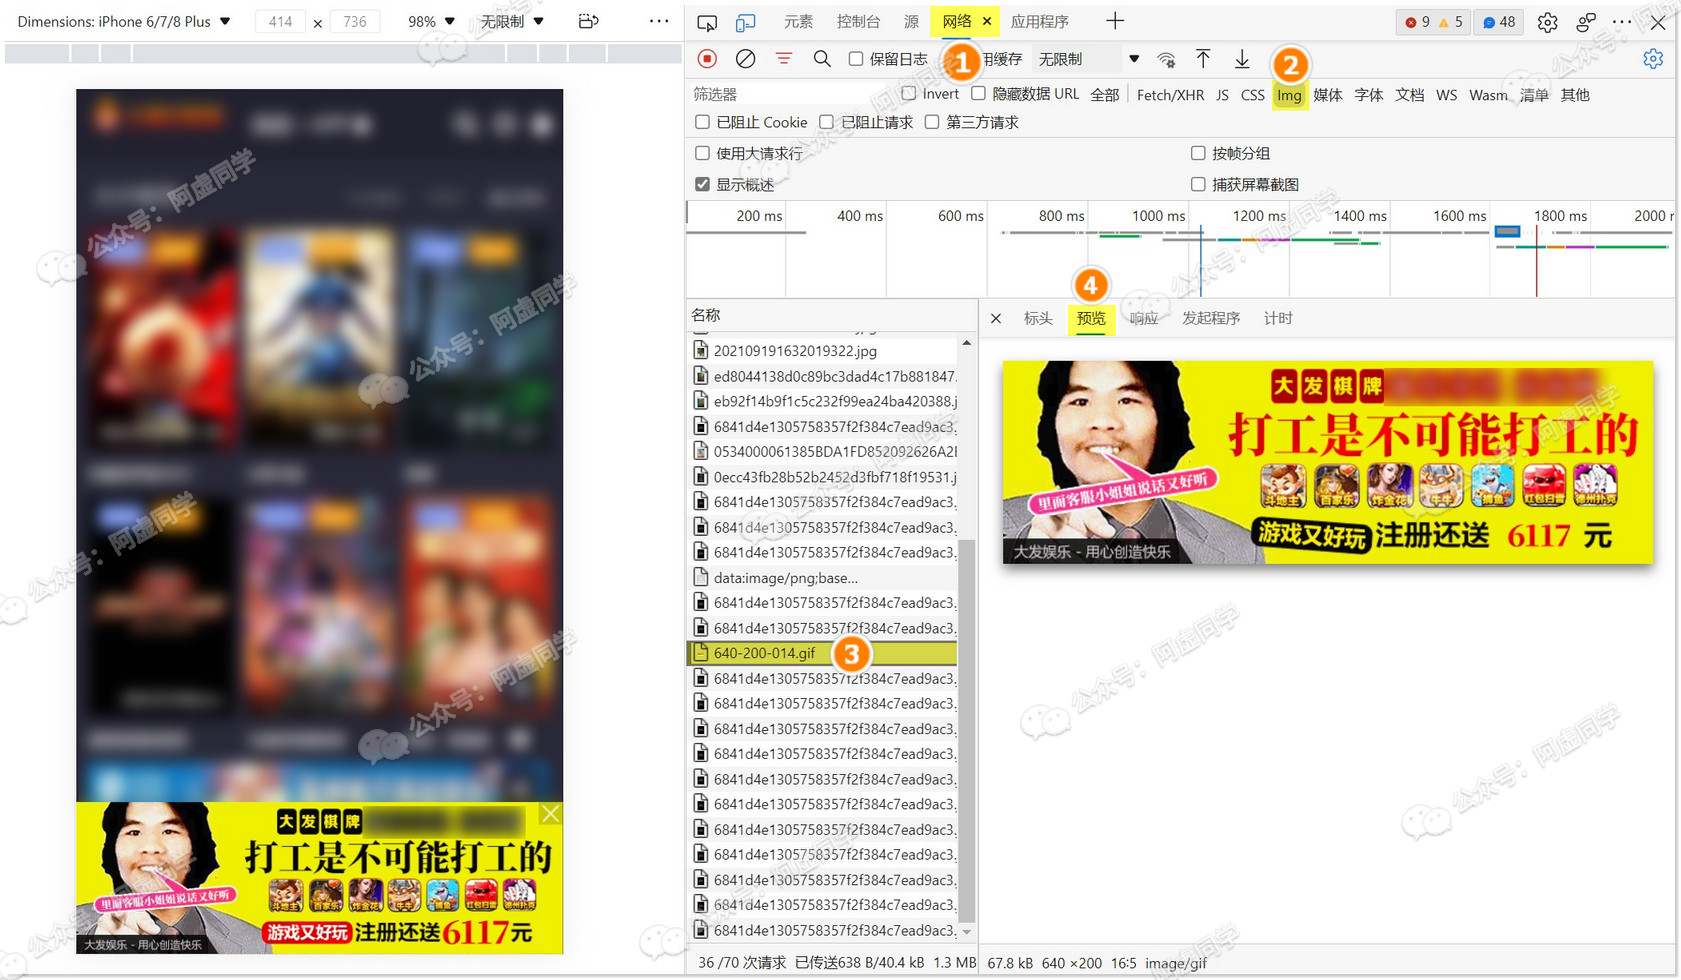The height and width of the screenshot is (980, 1681).
Task: Enable the preserve log checkbox
Action: pos(856,59)
